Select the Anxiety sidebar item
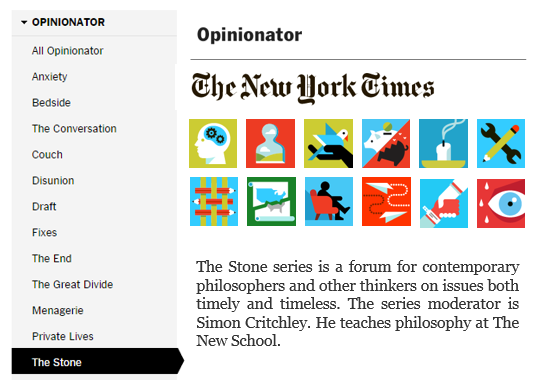The height and width of the screenshot is (387, 537). [x=50, y=77]
